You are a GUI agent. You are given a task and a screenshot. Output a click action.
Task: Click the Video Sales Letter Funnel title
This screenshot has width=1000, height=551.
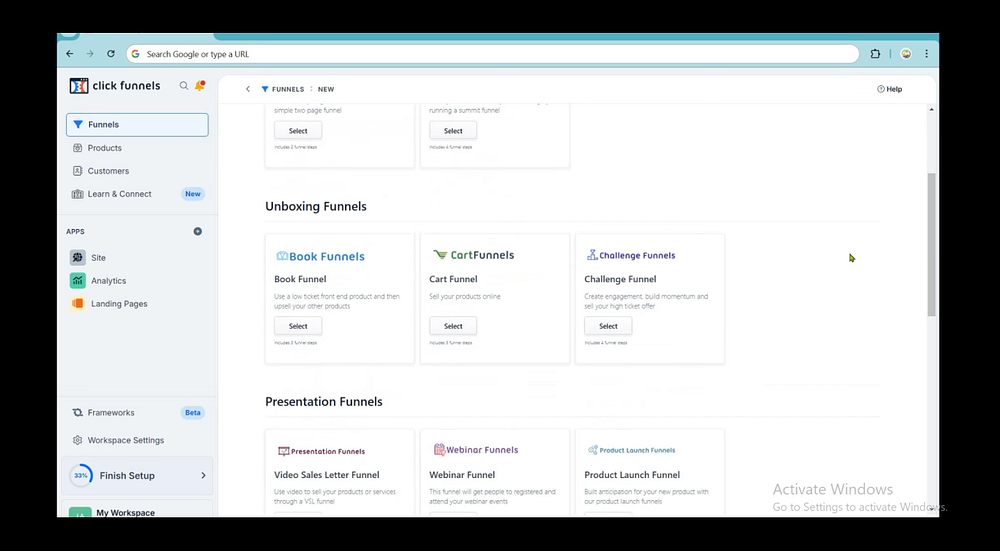[327, 475]
